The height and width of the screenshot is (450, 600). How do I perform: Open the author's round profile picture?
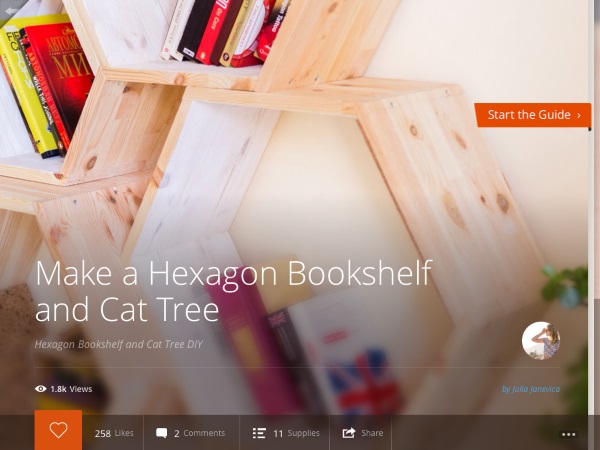point(541,341)
